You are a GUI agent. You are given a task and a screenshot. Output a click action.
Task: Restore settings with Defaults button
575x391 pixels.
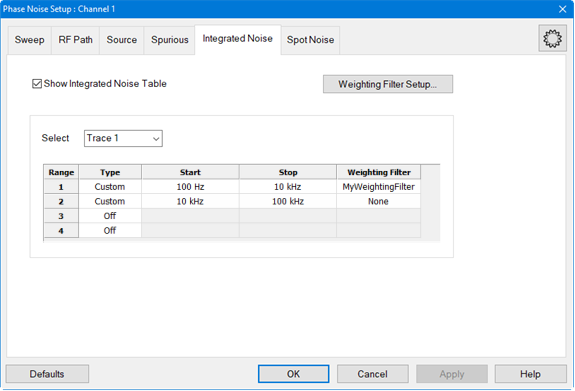pyautogui.click(x=47, y=374)
